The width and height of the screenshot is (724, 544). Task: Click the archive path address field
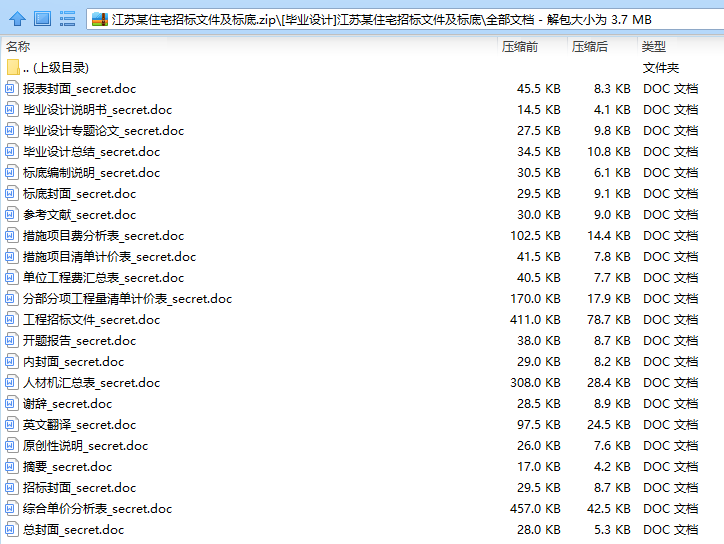tap(405, 19)
